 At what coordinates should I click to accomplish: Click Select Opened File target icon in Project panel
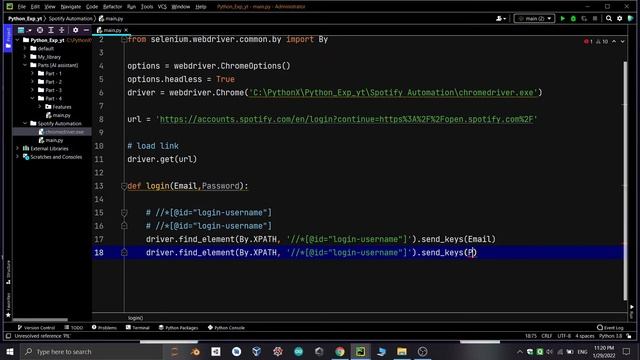point(40,30)
